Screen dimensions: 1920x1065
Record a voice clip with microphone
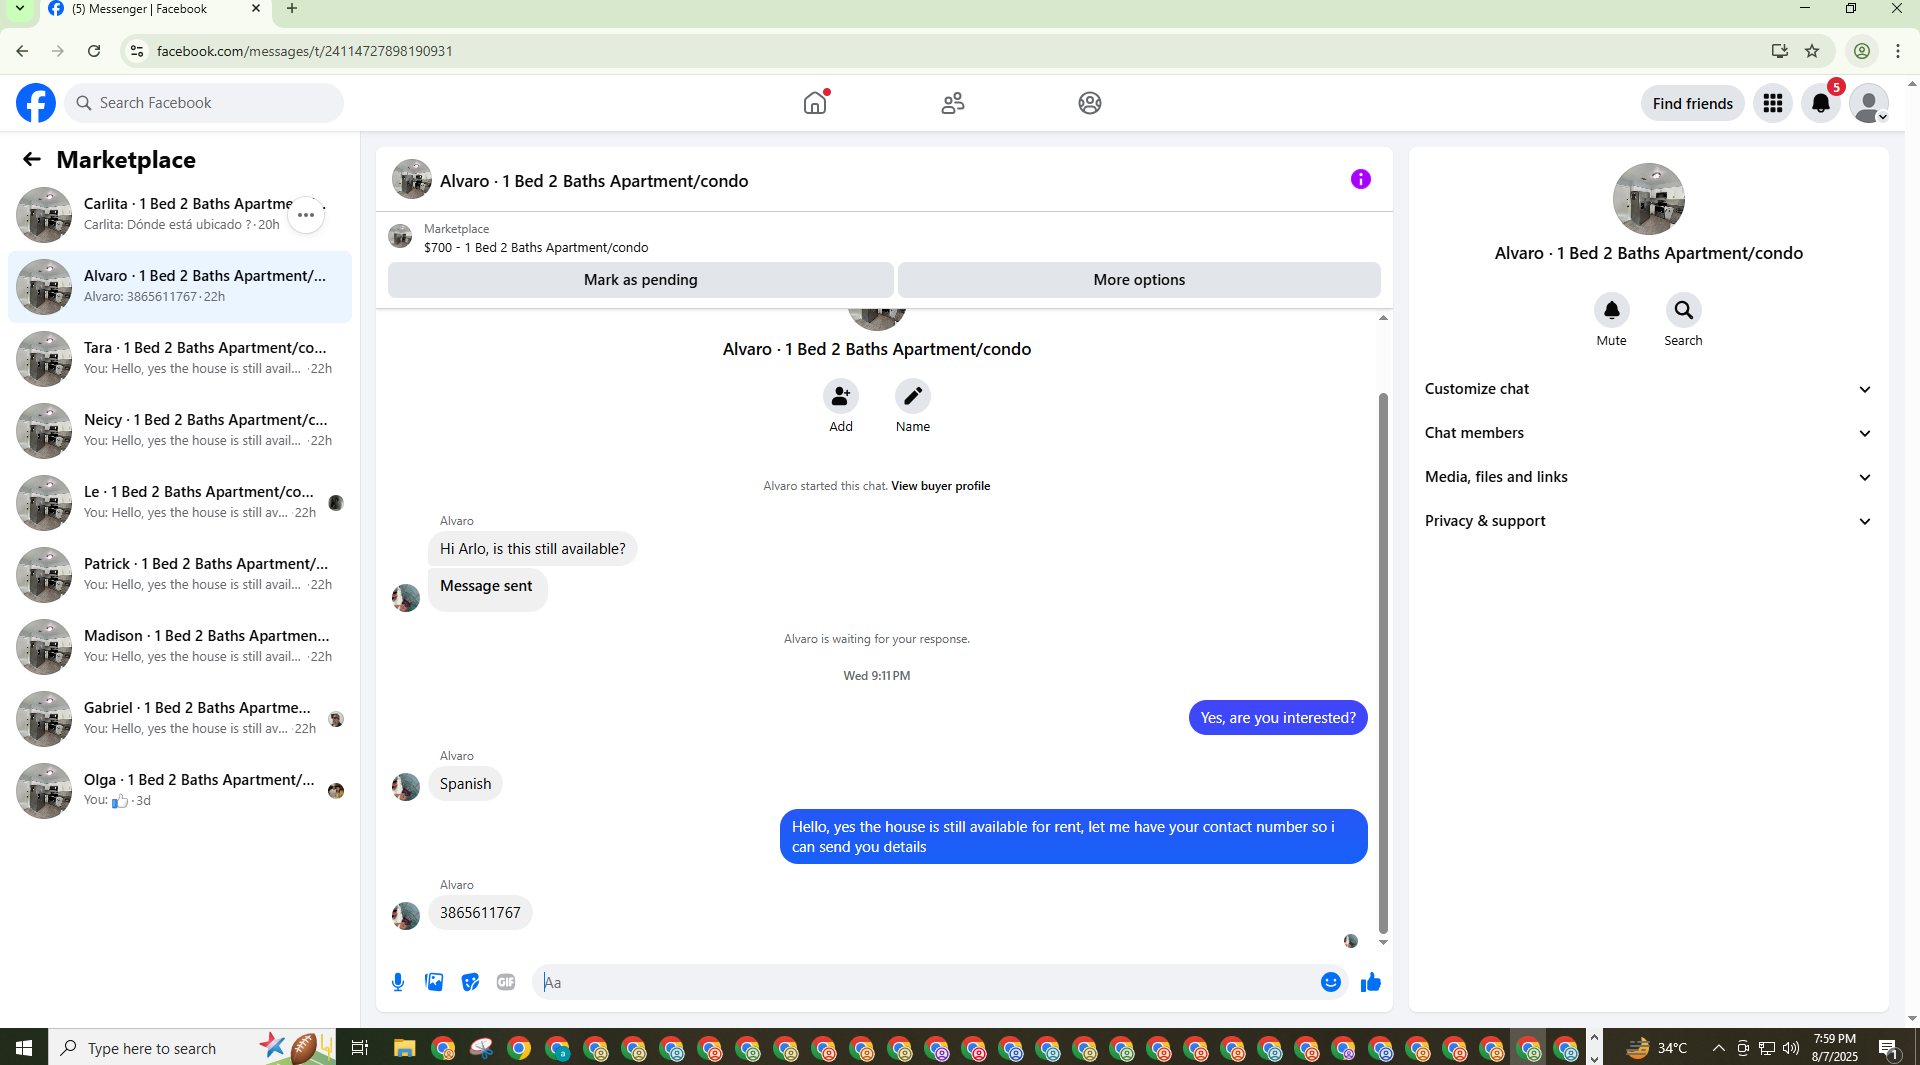[398, 982]
